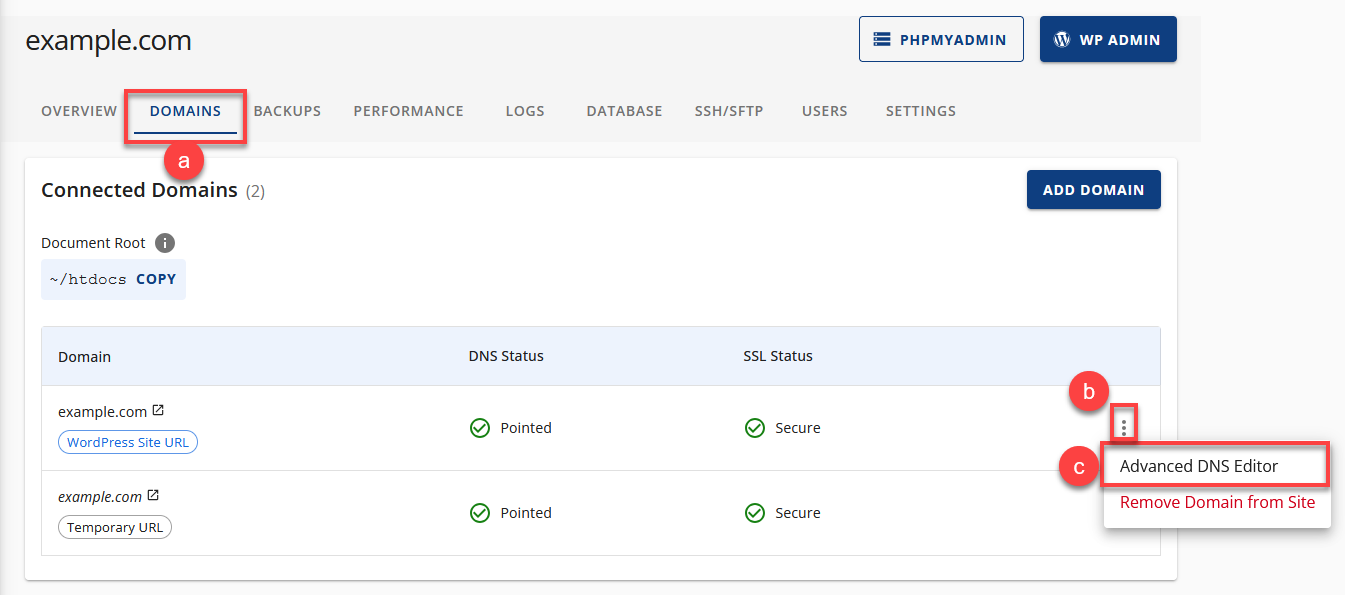
Task: Open the SETTINGS tab
Action: click(x=920, y=111)
